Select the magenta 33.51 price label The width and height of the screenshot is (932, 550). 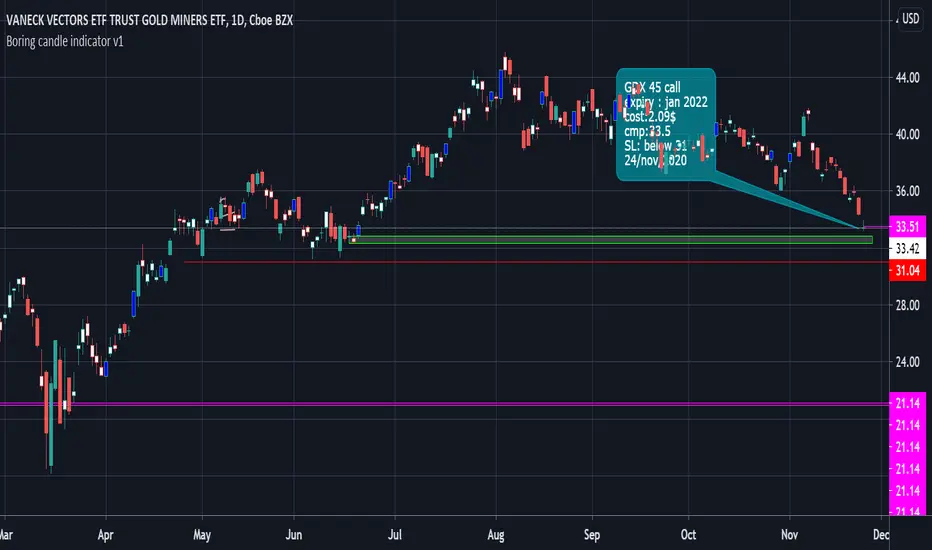908,227
